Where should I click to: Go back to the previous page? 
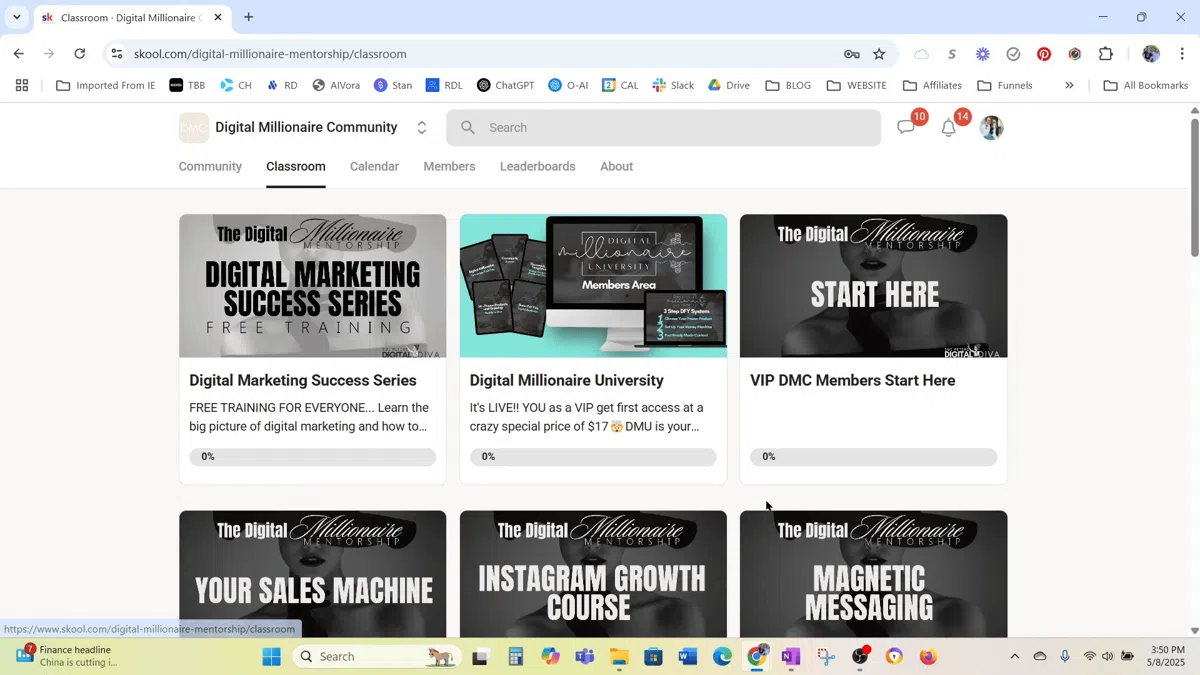click(x=18, y=54)
